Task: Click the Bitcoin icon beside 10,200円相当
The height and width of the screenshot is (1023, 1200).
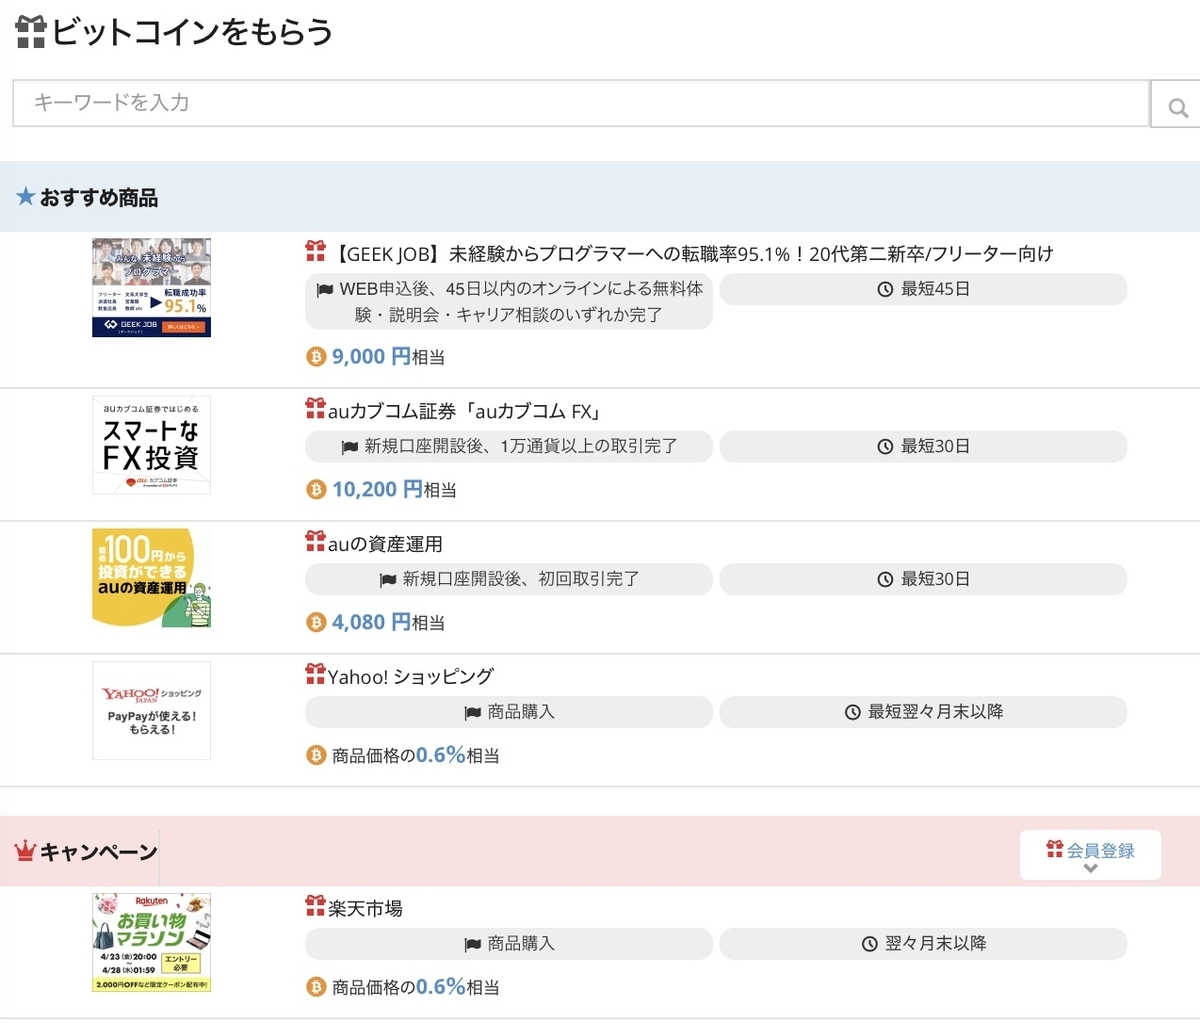Action: point(316,488)
